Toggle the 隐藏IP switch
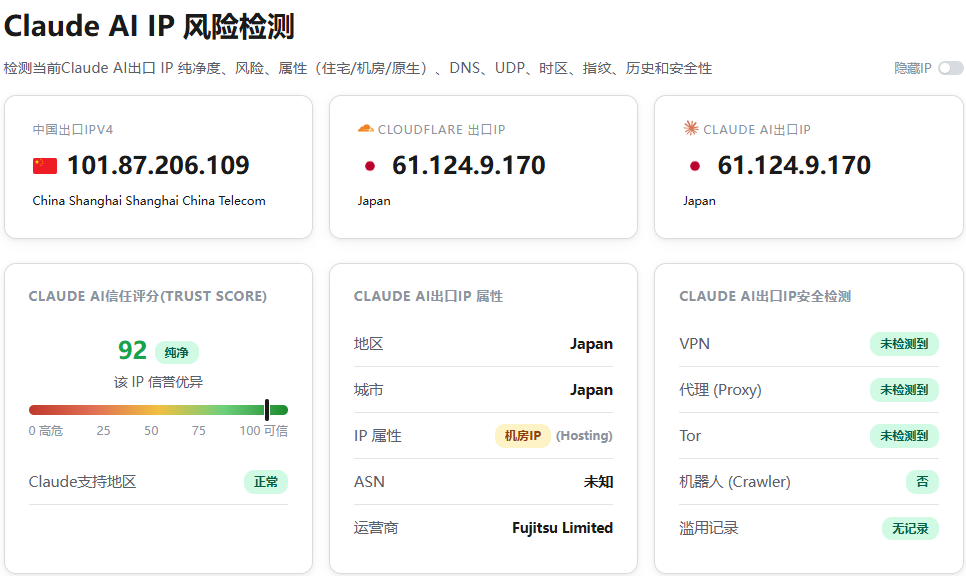The width and height of the screenshot is (966, 576). click(950, 68)
